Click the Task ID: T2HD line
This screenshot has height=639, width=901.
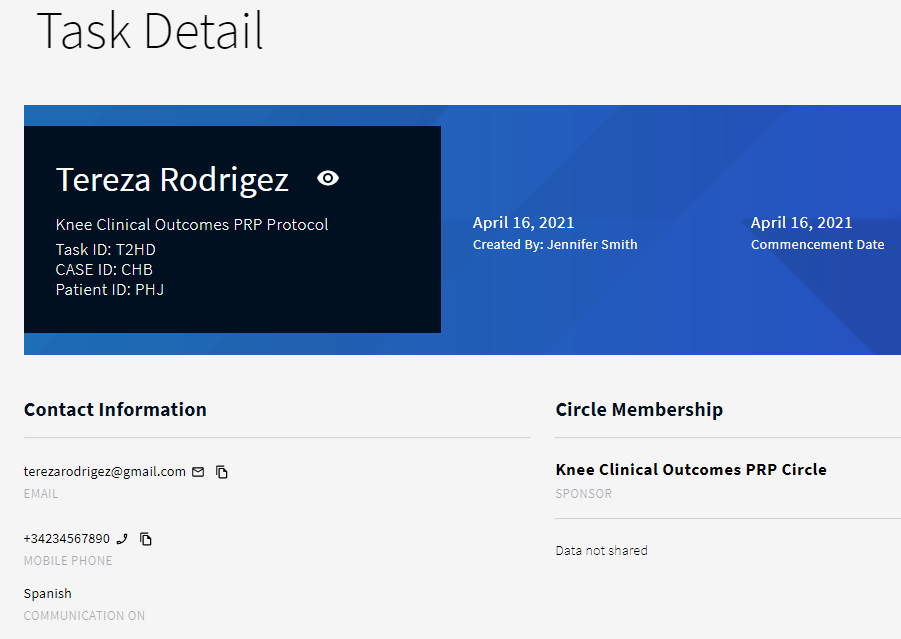point(105,250)
